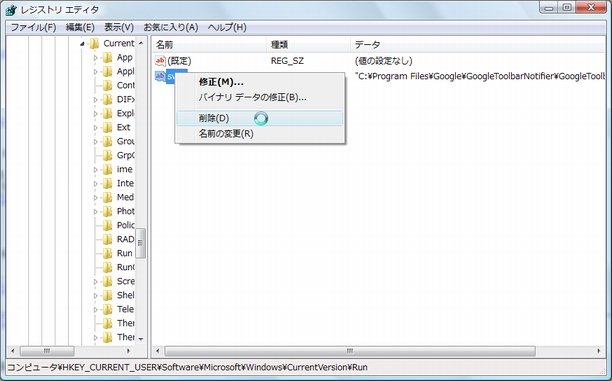Click tree pane scroll up arrow
This screenshot has width=612, height=381.
point(141,43)
